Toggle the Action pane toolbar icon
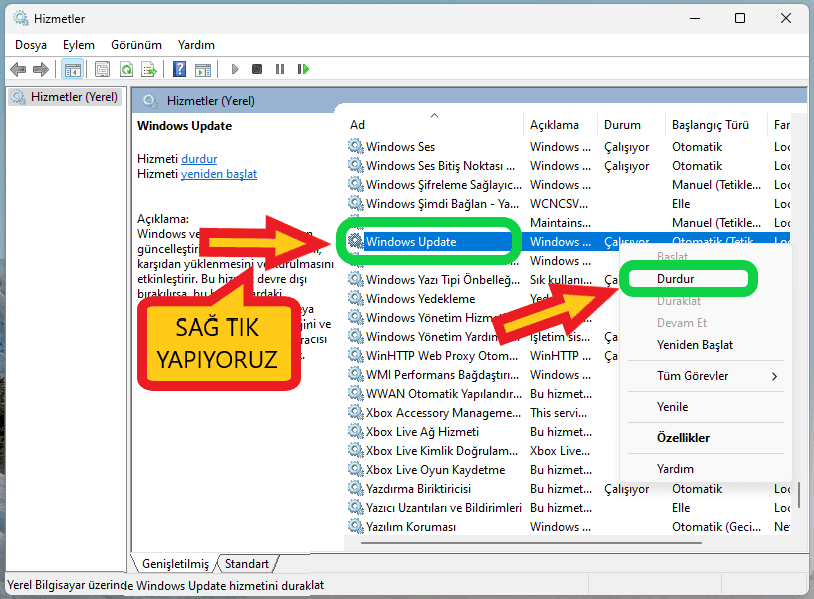Viewport: 814px width, 599px height. (203, 69)
